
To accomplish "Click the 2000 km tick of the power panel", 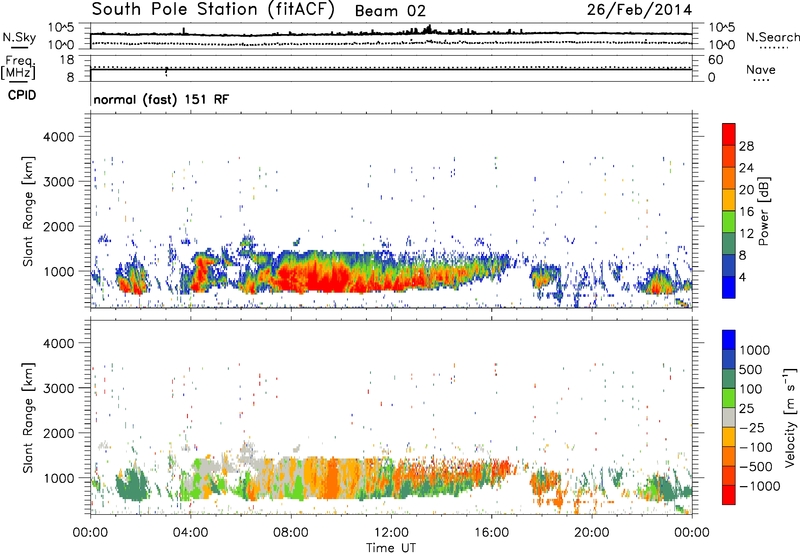I will (x=58, y=227).
